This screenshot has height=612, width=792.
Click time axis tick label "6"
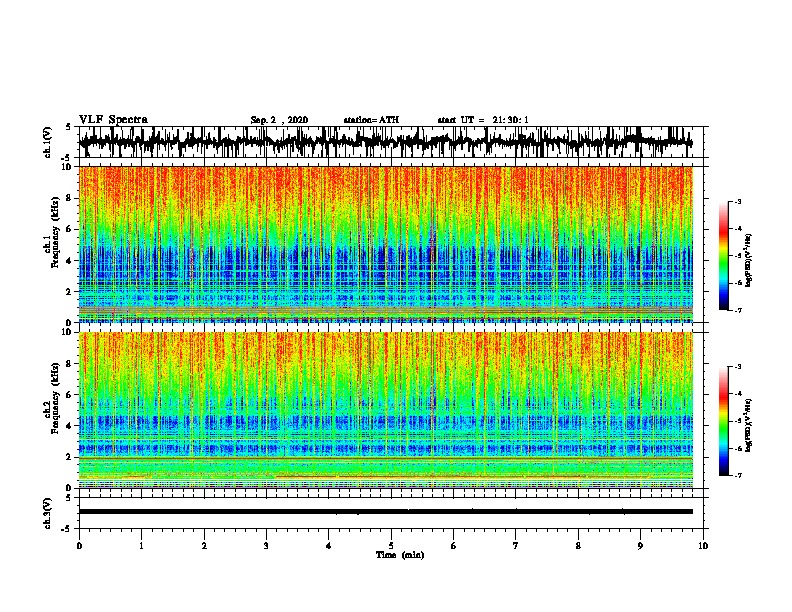coord(454,546)
